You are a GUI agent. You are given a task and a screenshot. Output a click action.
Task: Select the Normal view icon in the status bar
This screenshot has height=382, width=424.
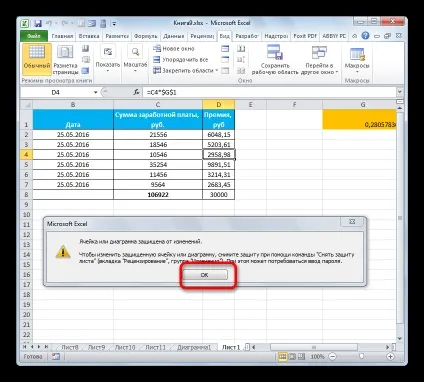(x=282, y=357)
